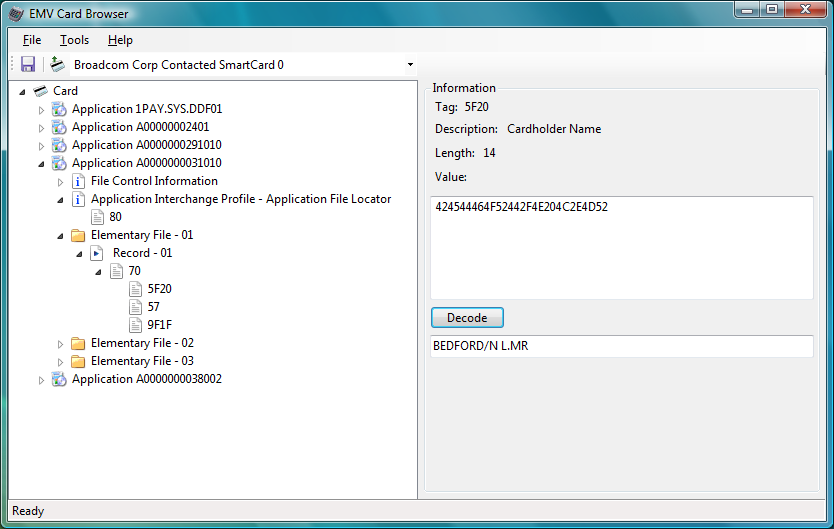834x529 pixels.
Task: Click the decoded BEDFORD/N L.MR field
Action: 622,346
